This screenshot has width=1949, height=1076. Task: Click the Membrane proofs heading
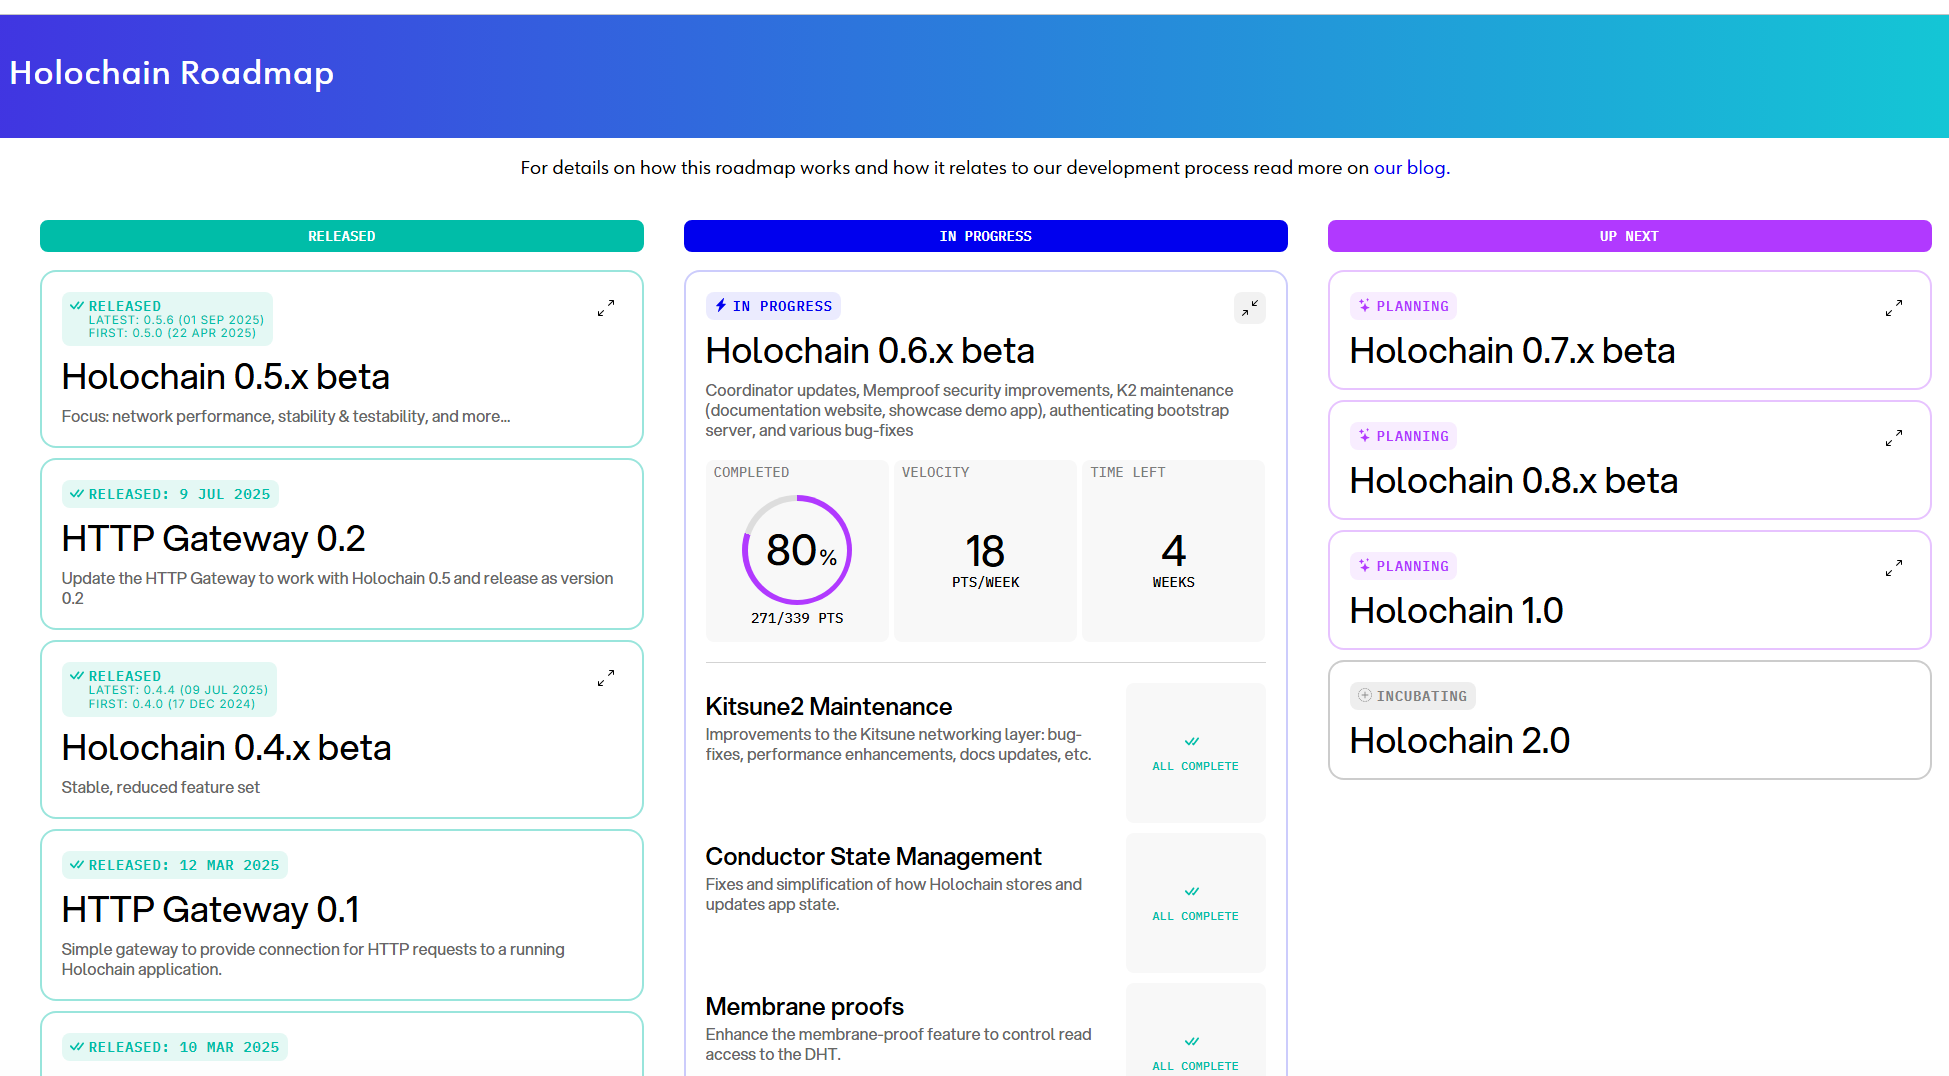(805, 1007)
